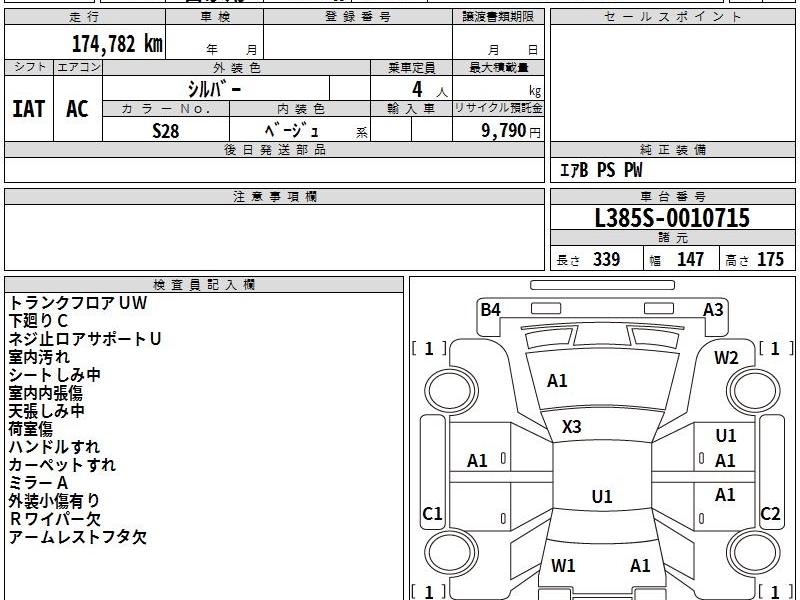Screen dimensions: 800x600
Task: Click the カラーNo. header
Action: (x=166, y=109)
